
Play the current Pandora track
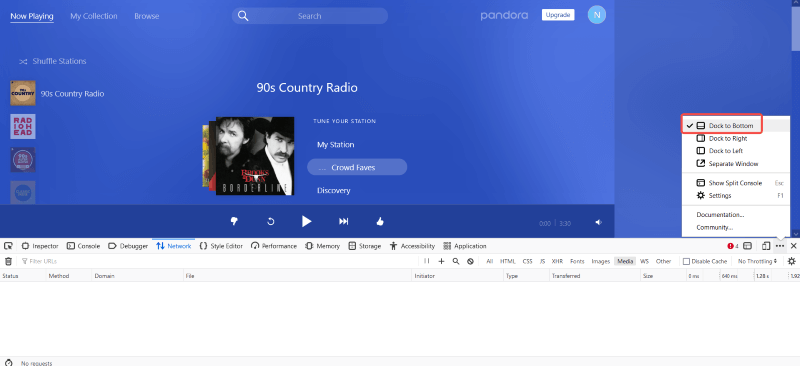point(306,221)
